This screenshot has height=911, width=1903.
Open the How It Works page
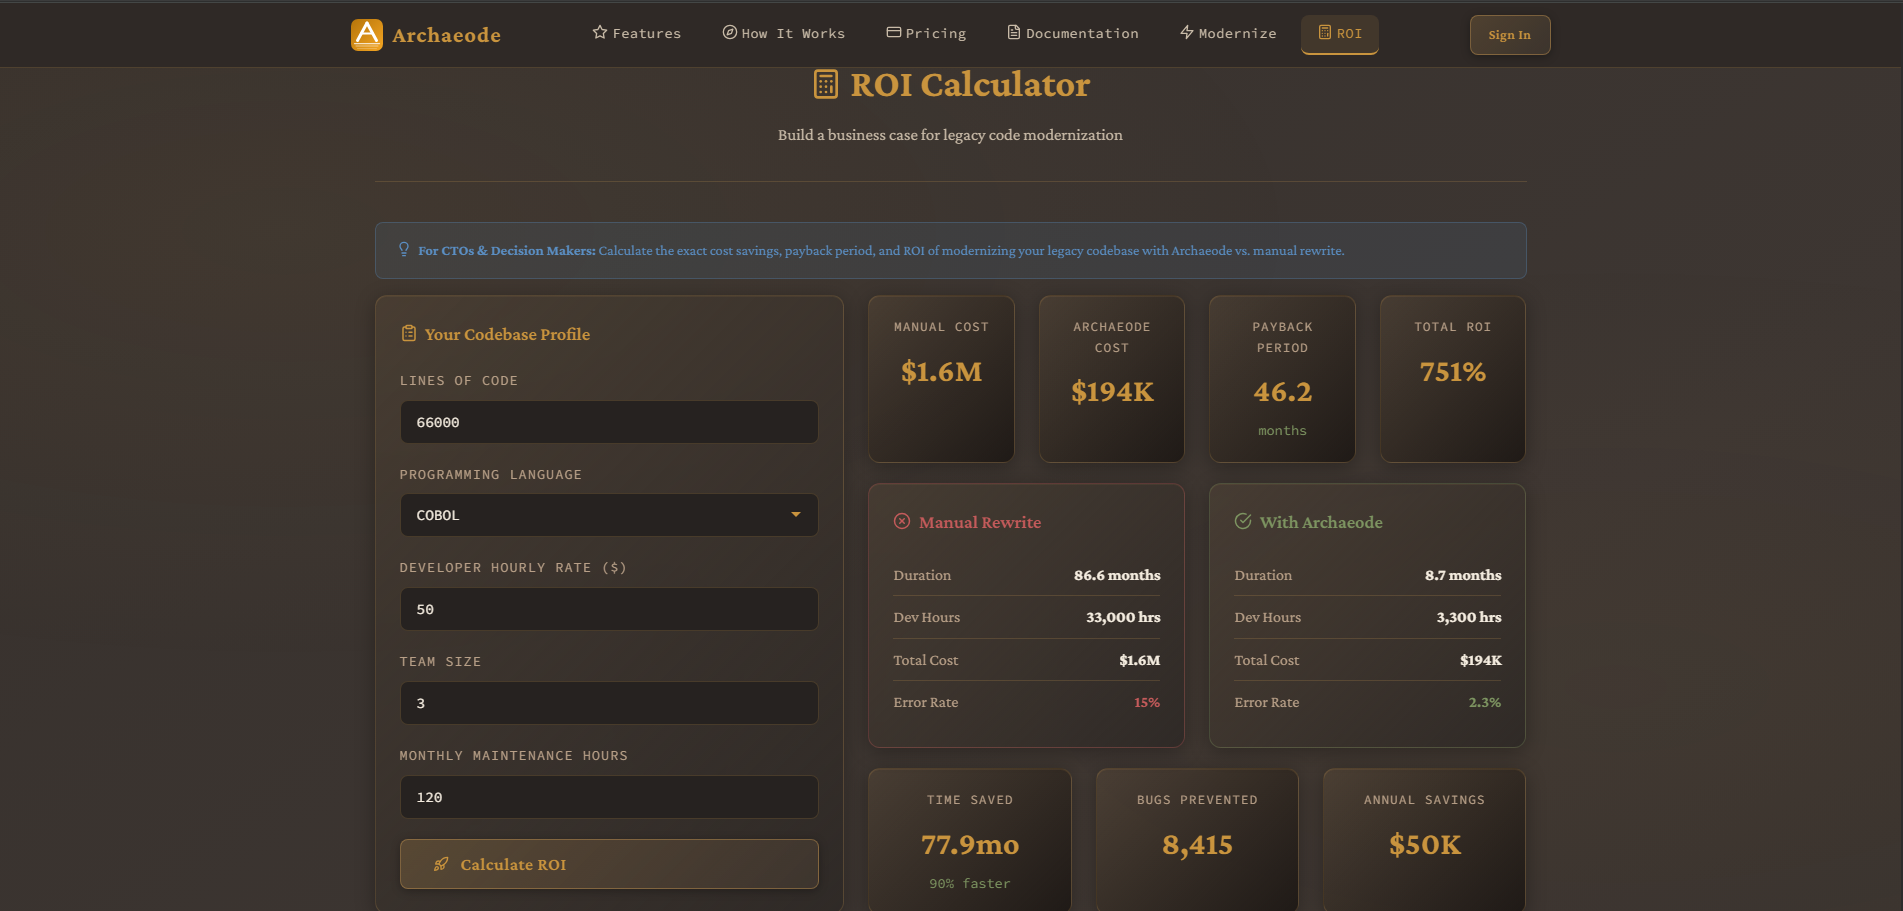point(784,34)
